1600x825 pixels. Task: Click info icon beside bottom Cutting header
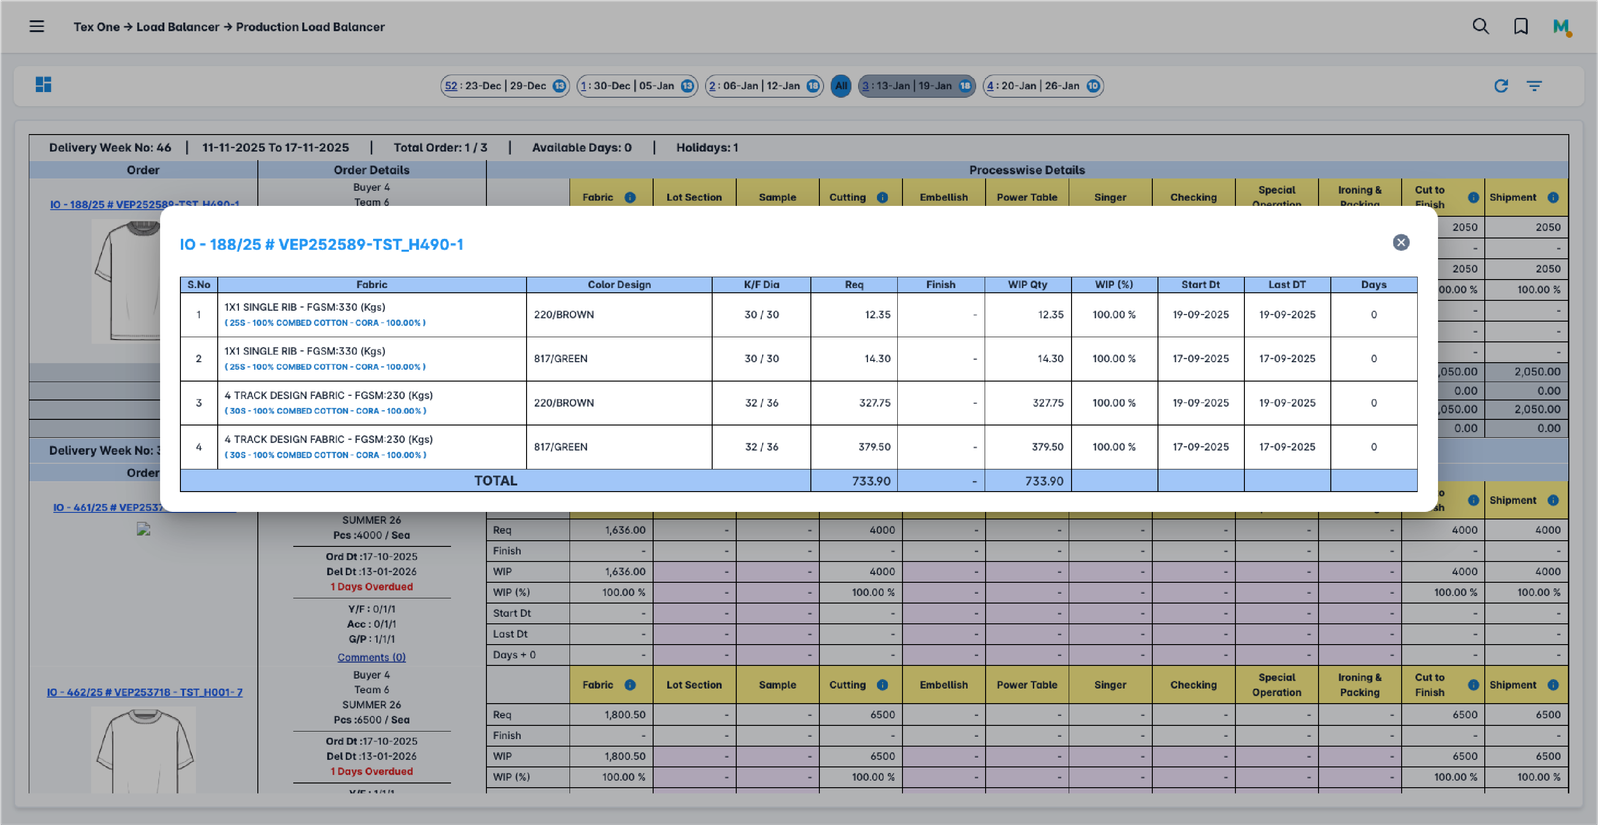[882, 685]
